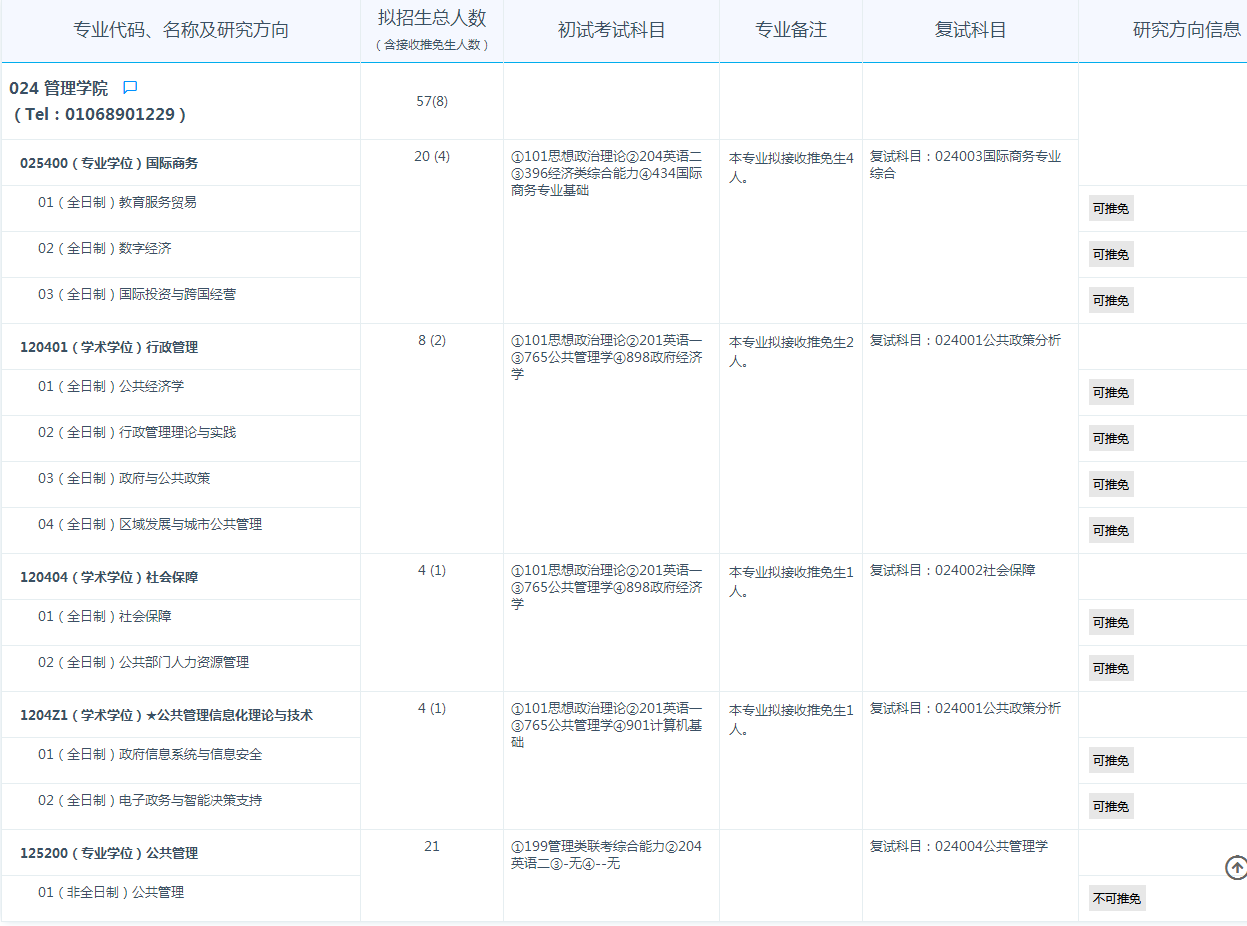
Task: Select direction 04 区域发展与城市公共管理
Action: 150,524
